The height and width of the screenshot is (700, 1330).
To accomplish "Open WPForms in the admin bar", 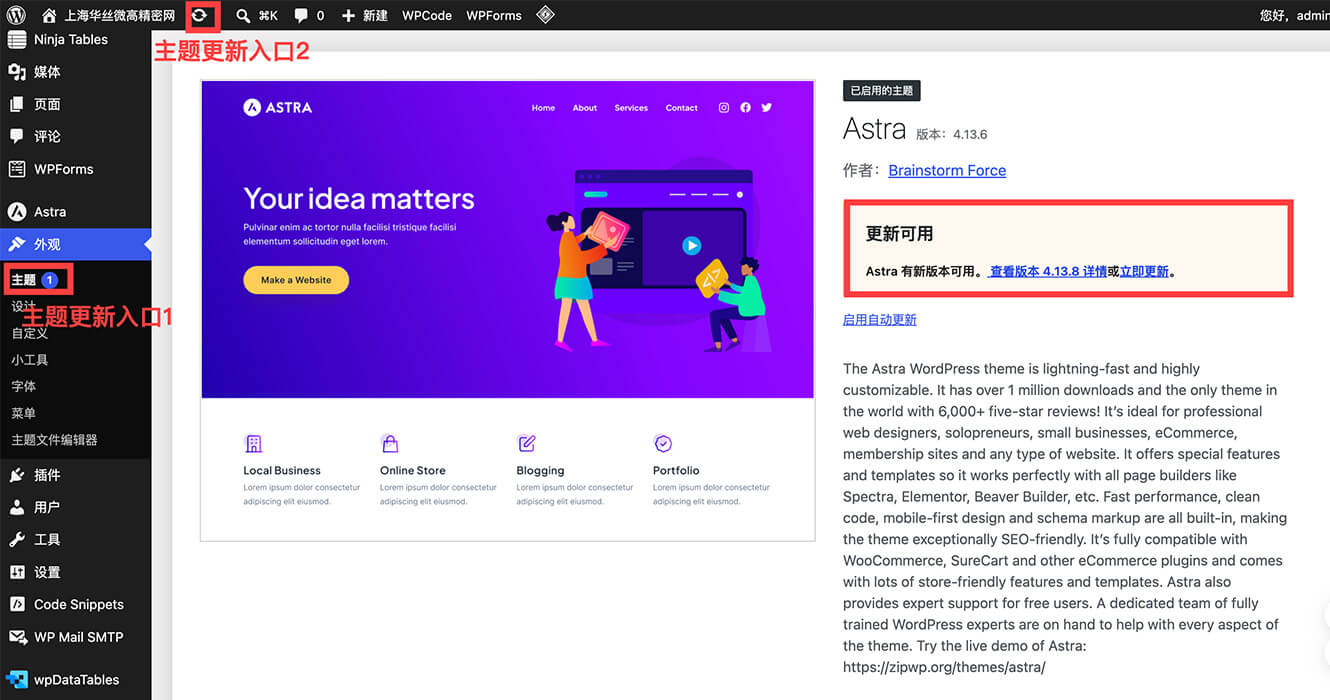I will point(494,15).
